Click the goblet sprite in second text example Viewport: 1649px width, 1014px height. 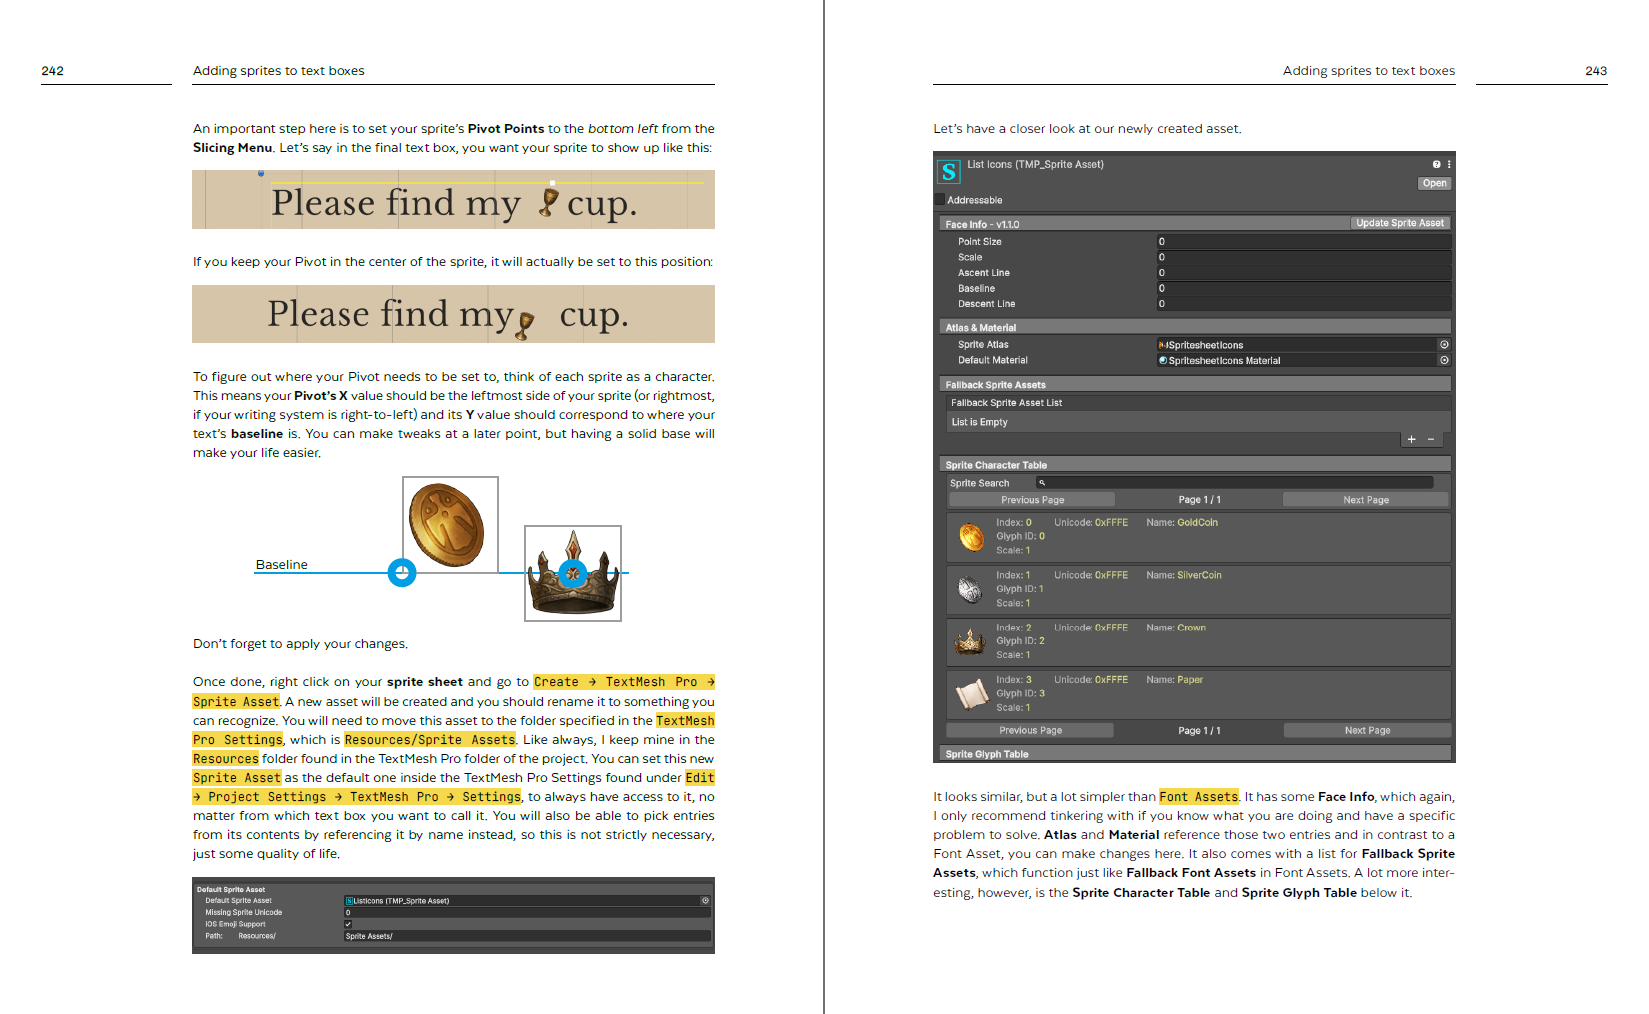click(x=525, y=325)
